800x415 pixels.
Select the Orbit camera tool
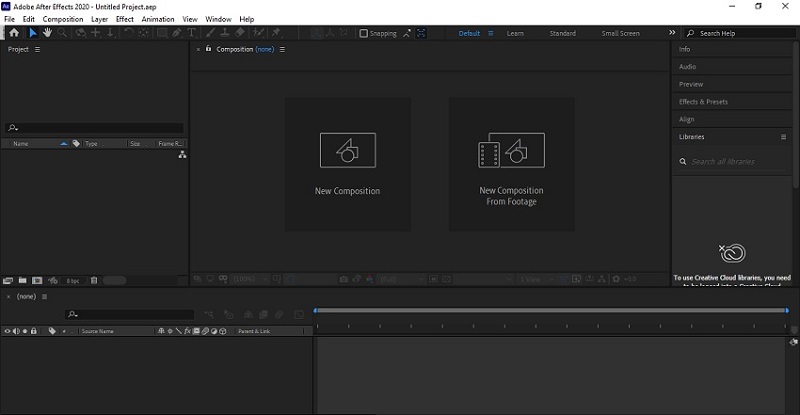click(x=80, y=33)
